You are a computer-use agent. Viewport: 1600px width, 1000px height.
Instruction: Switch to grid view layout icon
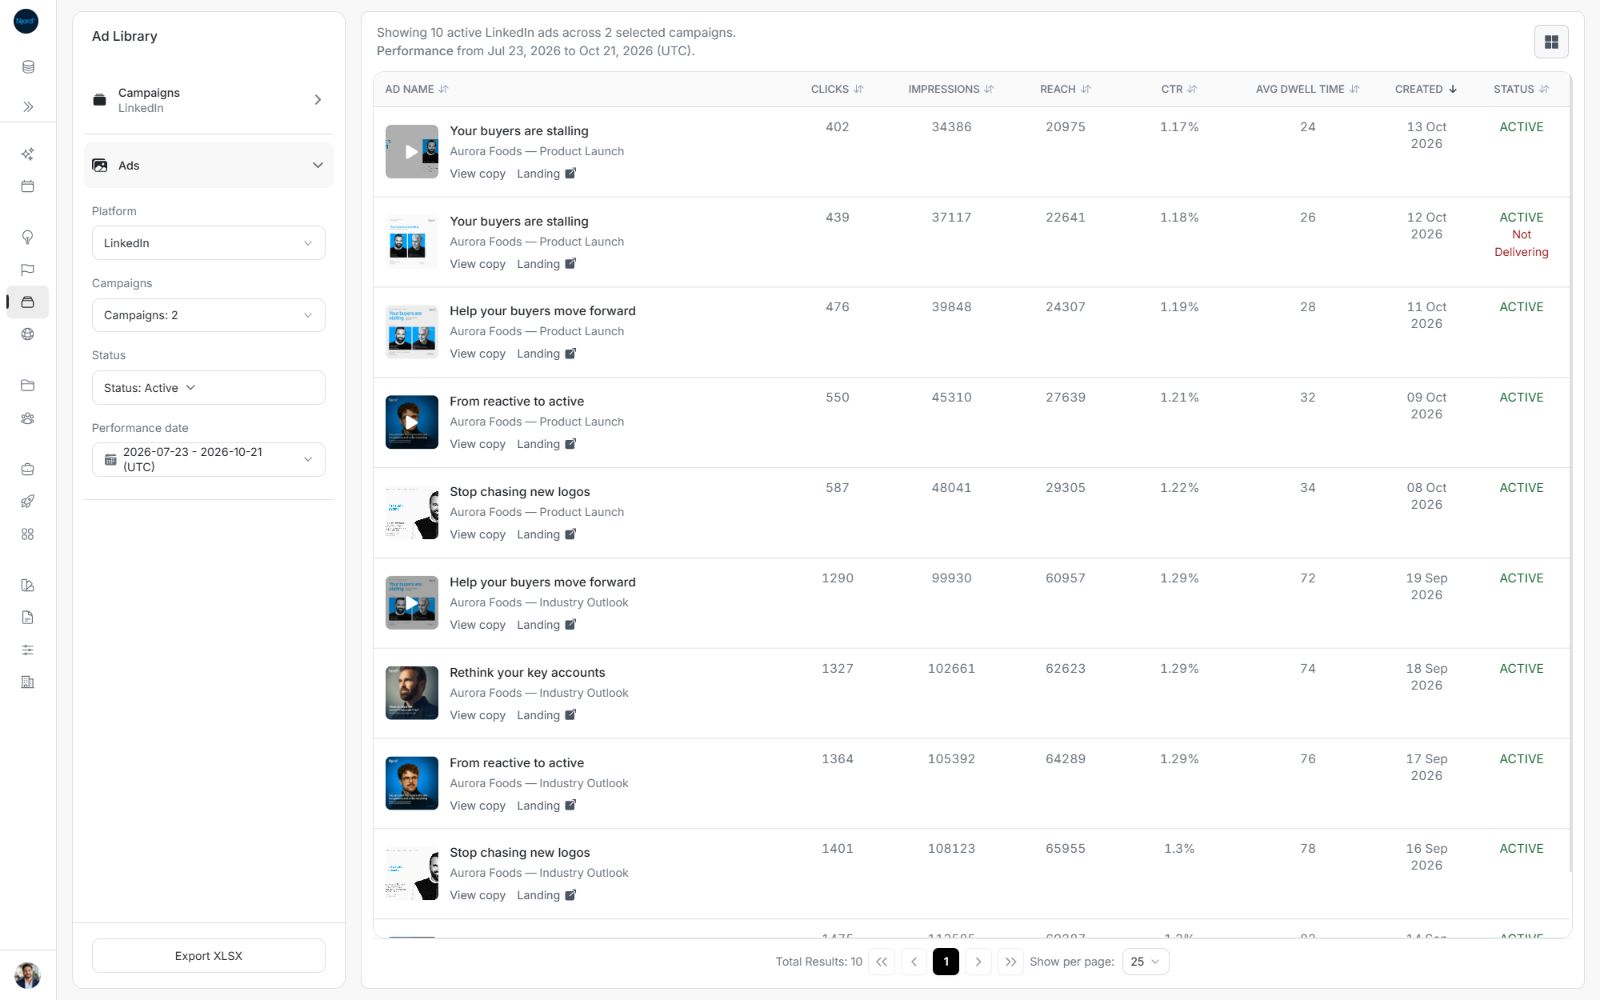pyautogui.click(x=1551, y=42)
